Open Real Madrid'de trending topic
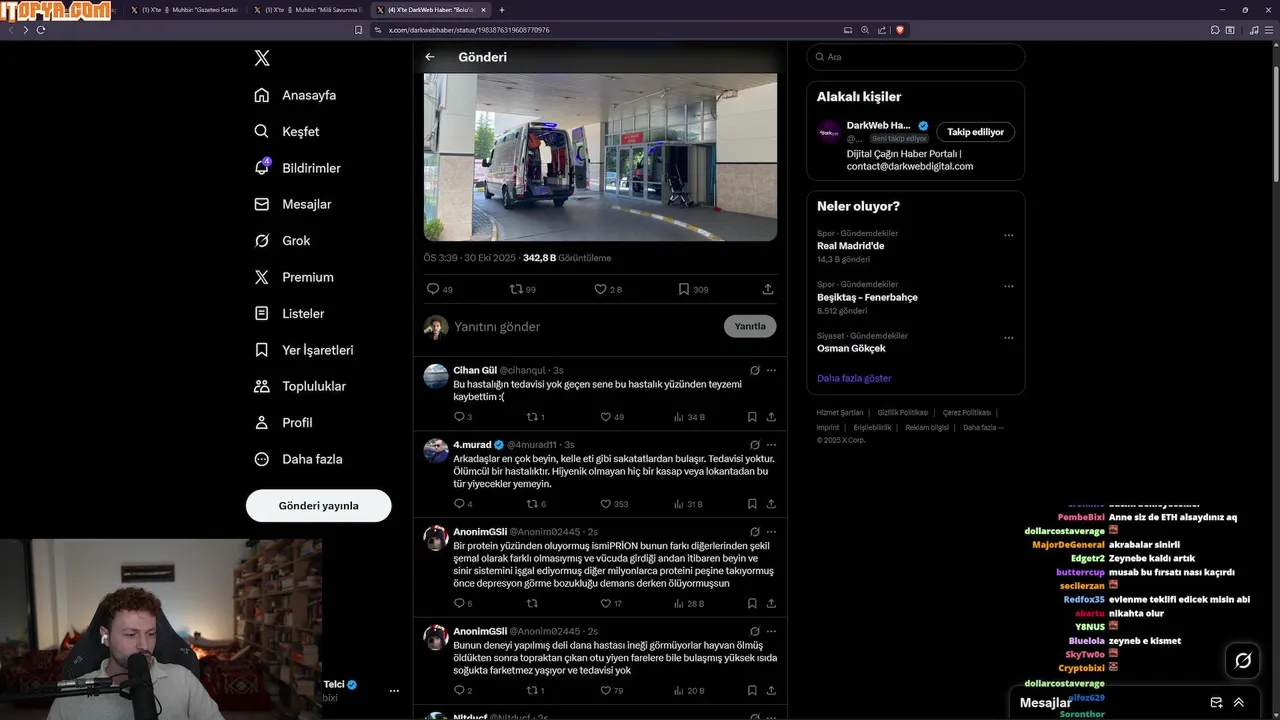This screenshot has width=1280, height=720. [850, 246]
